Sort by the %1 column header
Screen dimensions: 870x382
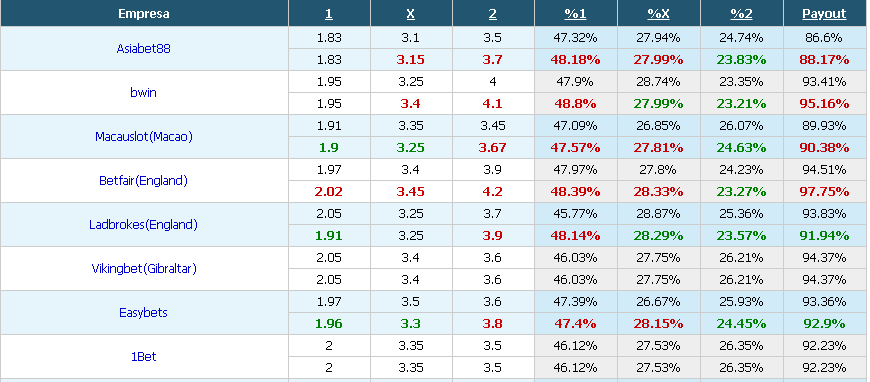coord(575,14)
